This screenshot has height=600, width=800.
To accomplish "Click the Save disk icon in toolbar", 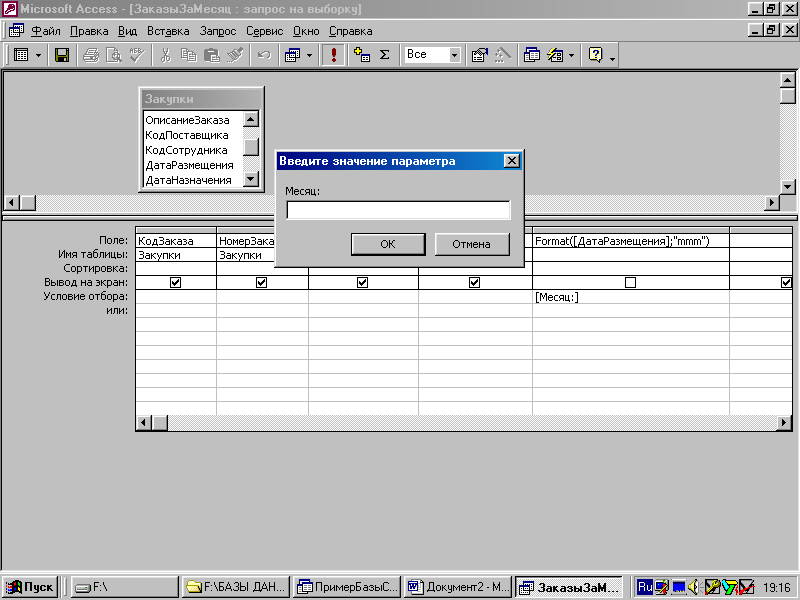I will pyautogui.click(x=61, y=55).
